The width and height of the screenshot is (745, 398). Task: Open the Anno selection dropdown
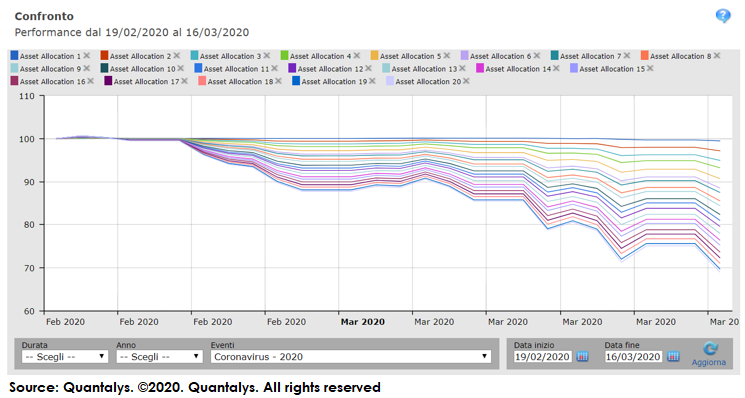tap(160, 357)
